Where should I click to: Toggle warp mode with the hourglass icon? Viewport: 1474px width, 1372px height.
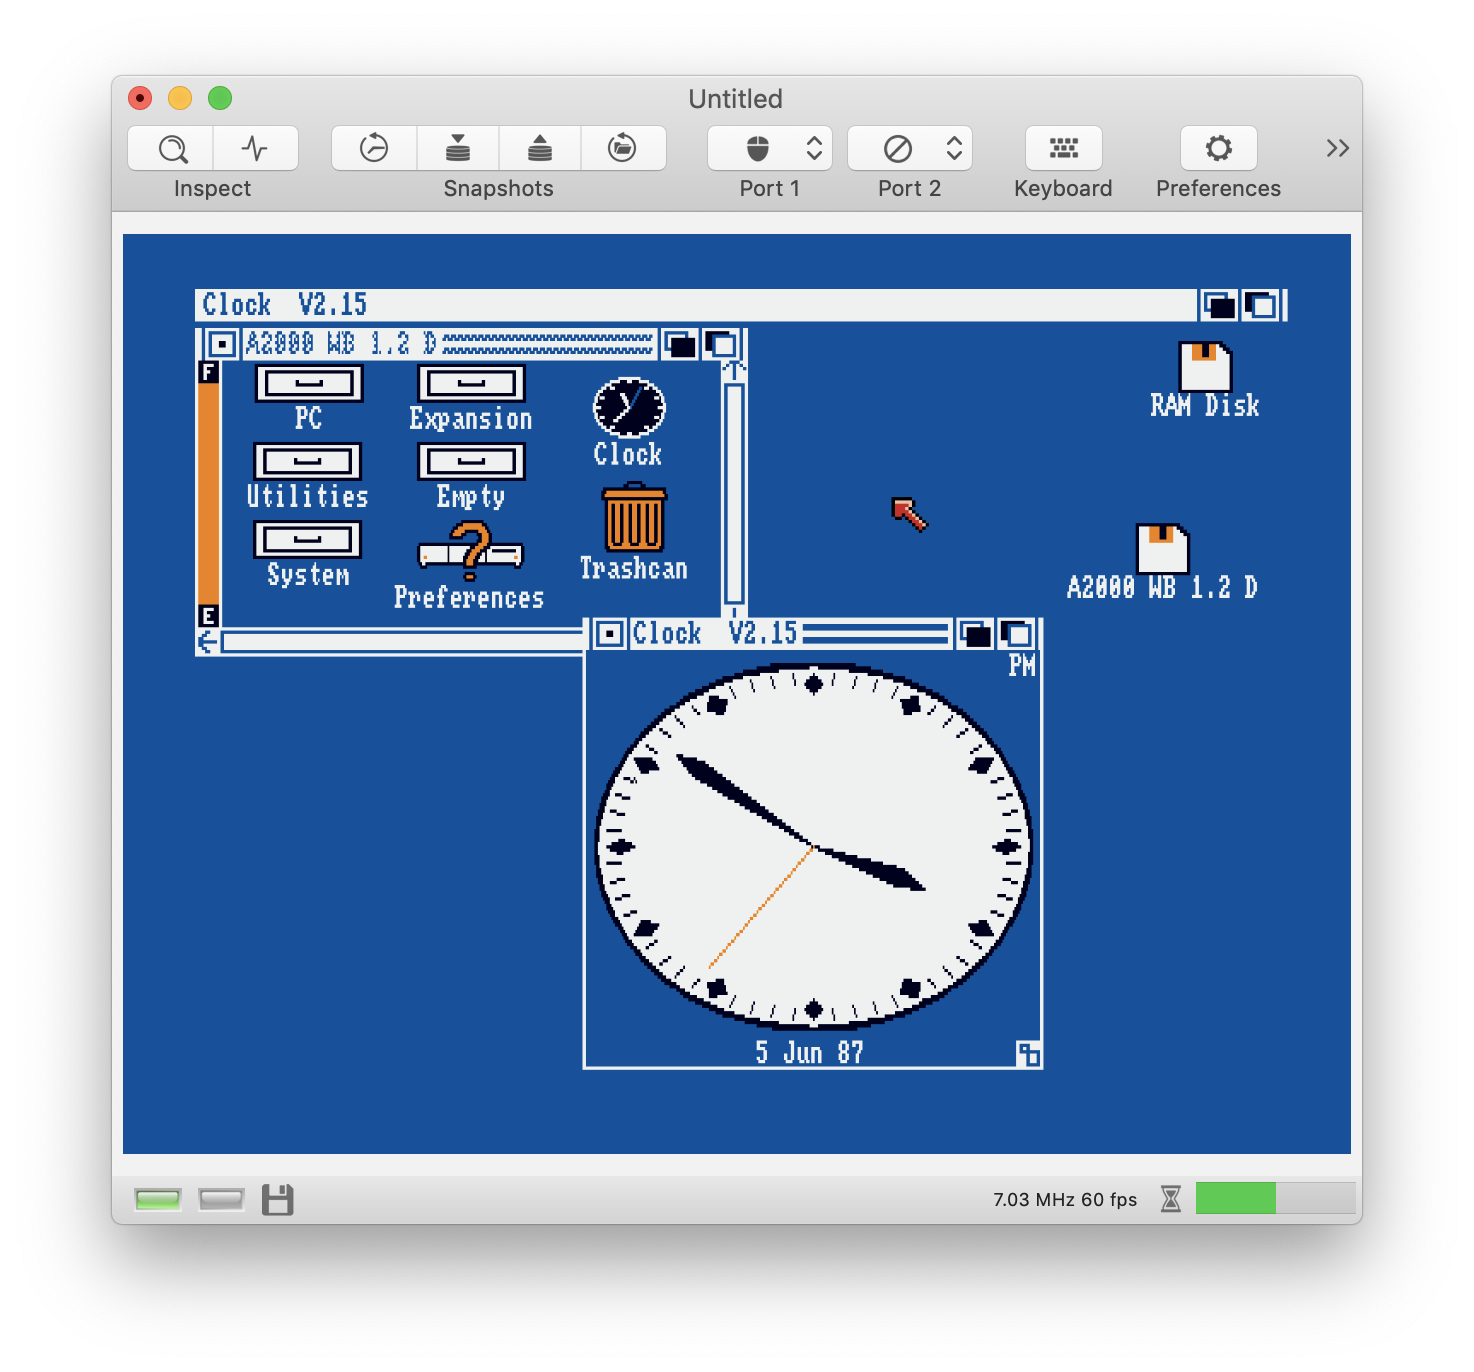[1171, 1198]
